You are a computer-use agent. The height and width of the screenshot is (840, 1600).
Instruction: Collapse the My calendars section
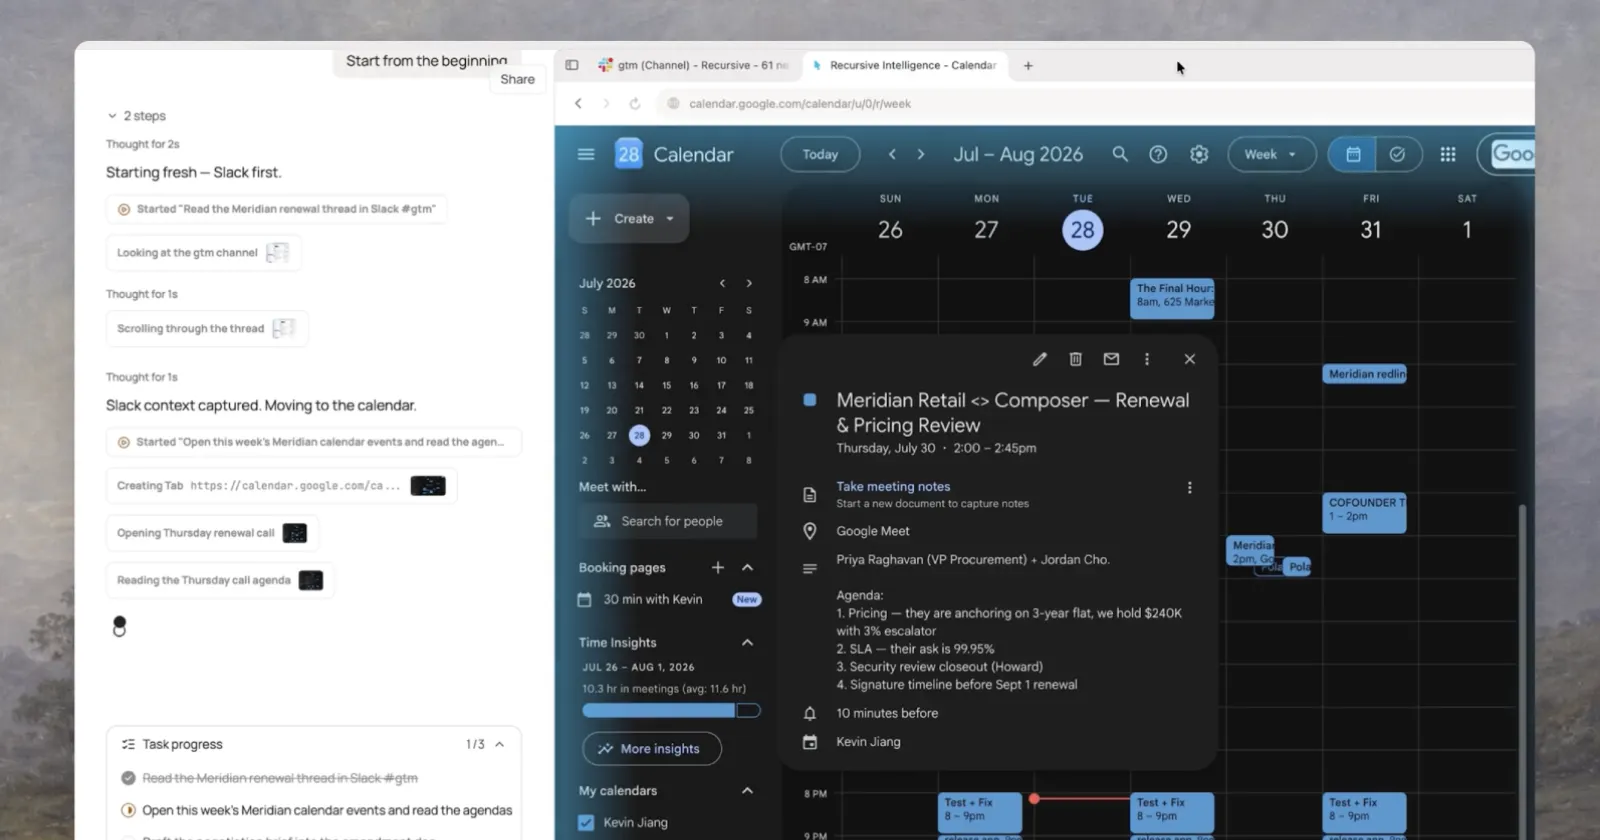[x=747, y=790]
